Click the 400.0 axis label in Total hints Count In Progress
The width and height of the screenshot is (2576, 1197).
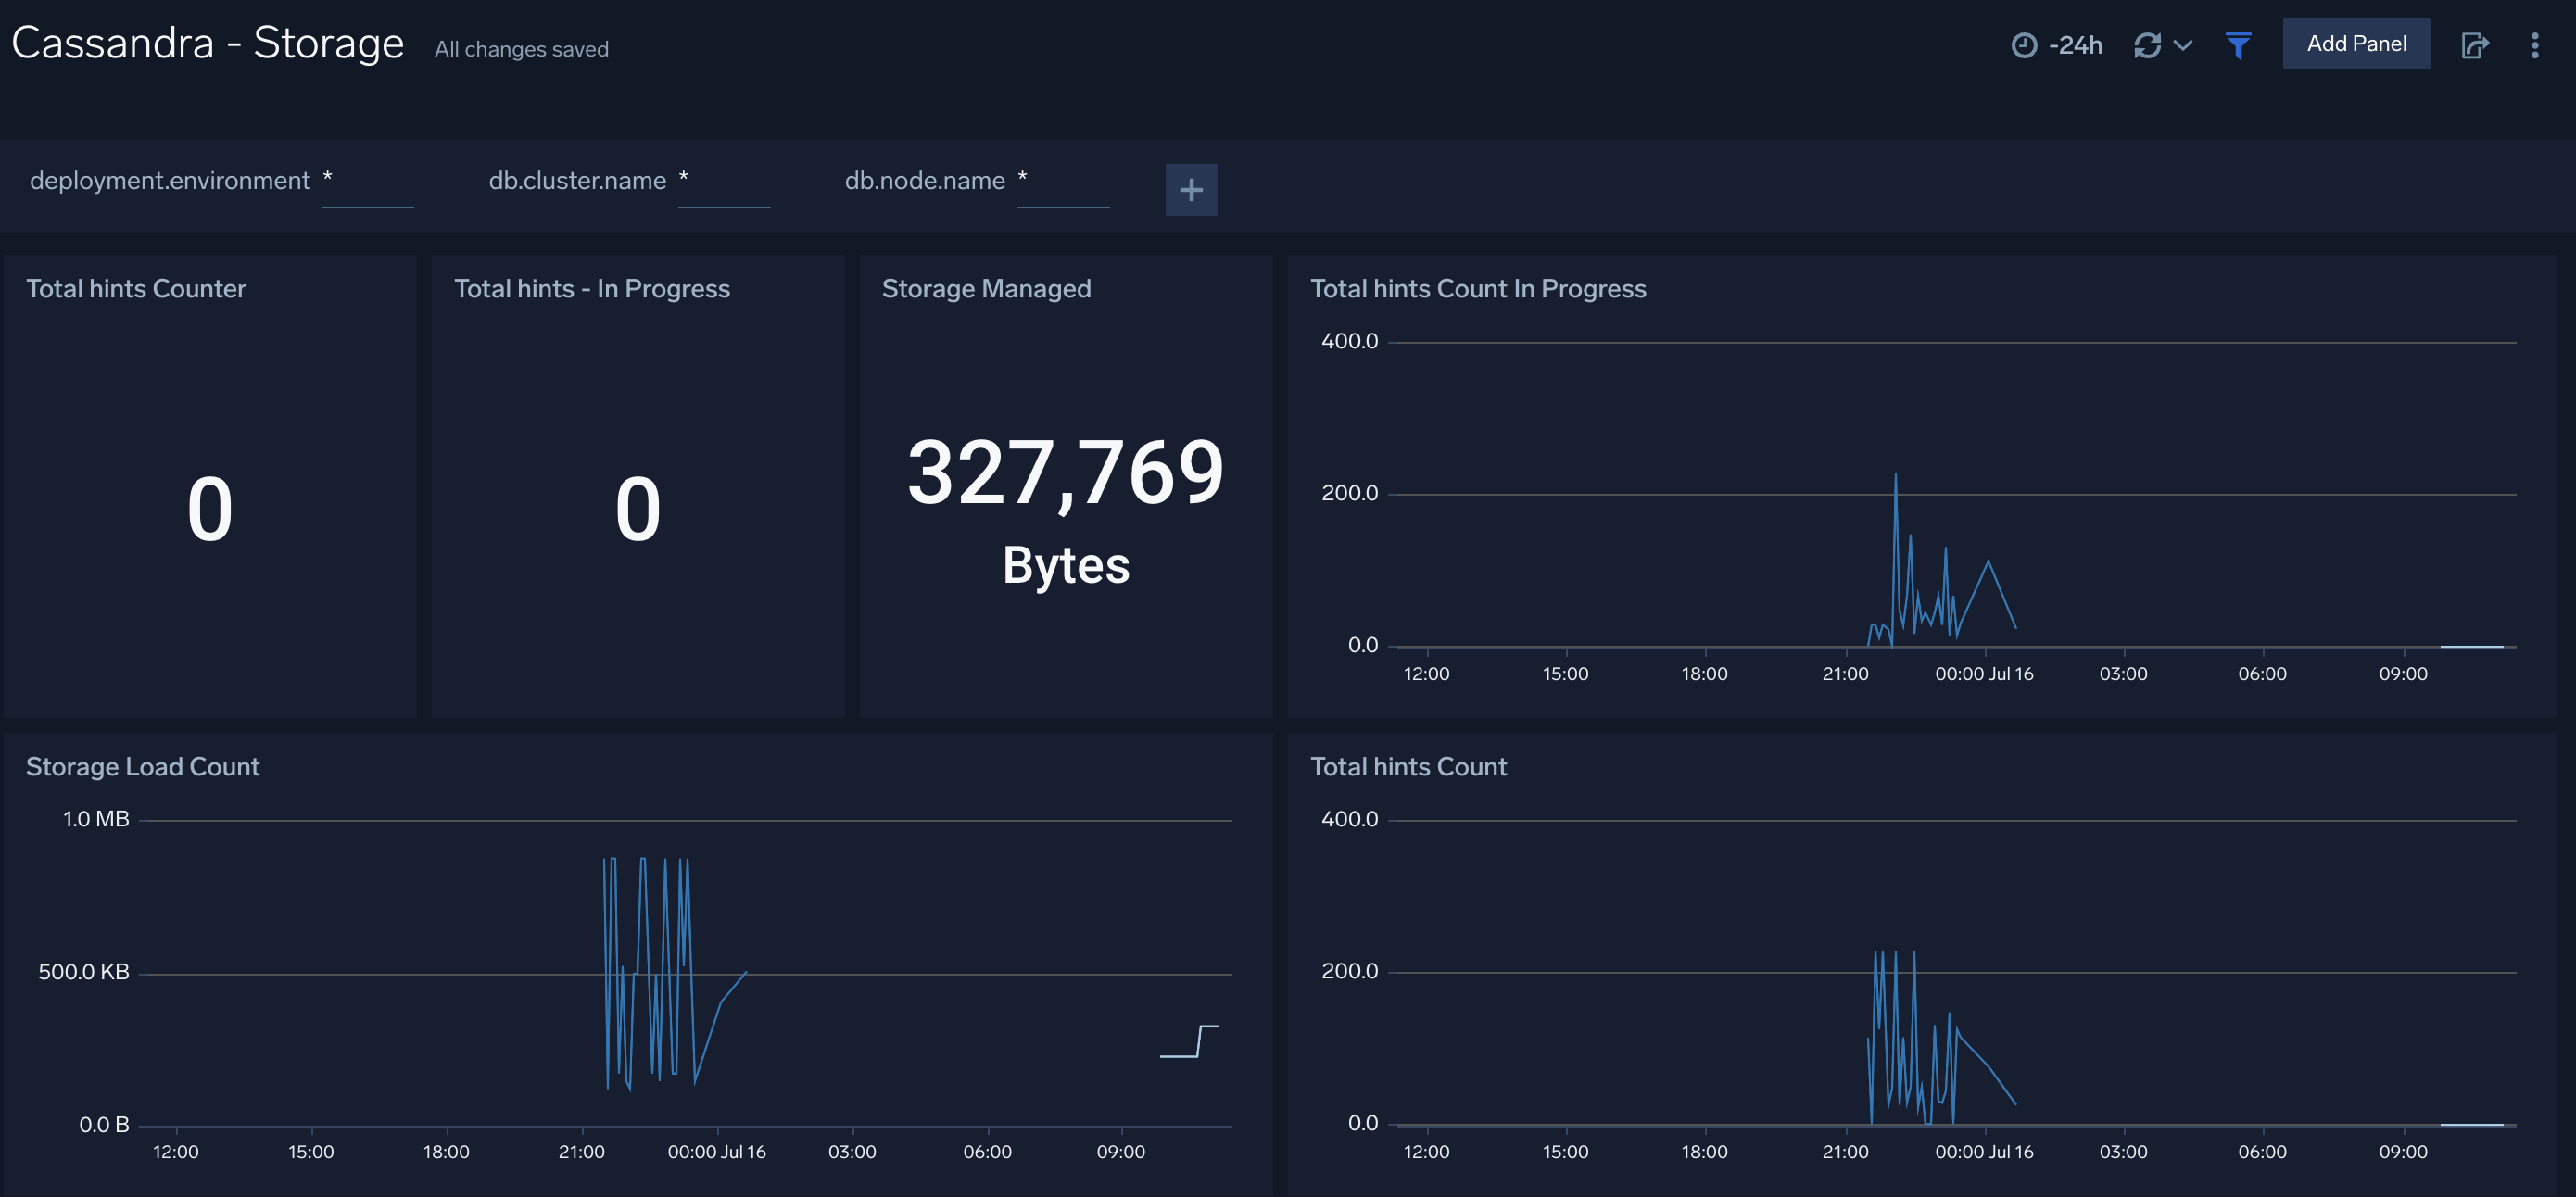pyautogui.click(x=1349, y=341)
